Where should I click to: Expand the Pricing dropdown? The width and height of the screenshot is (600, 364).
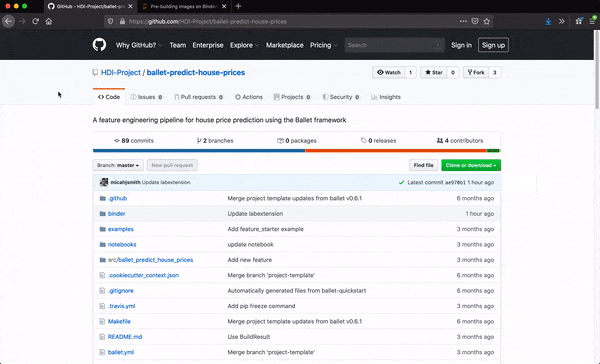tap(324, 45)
